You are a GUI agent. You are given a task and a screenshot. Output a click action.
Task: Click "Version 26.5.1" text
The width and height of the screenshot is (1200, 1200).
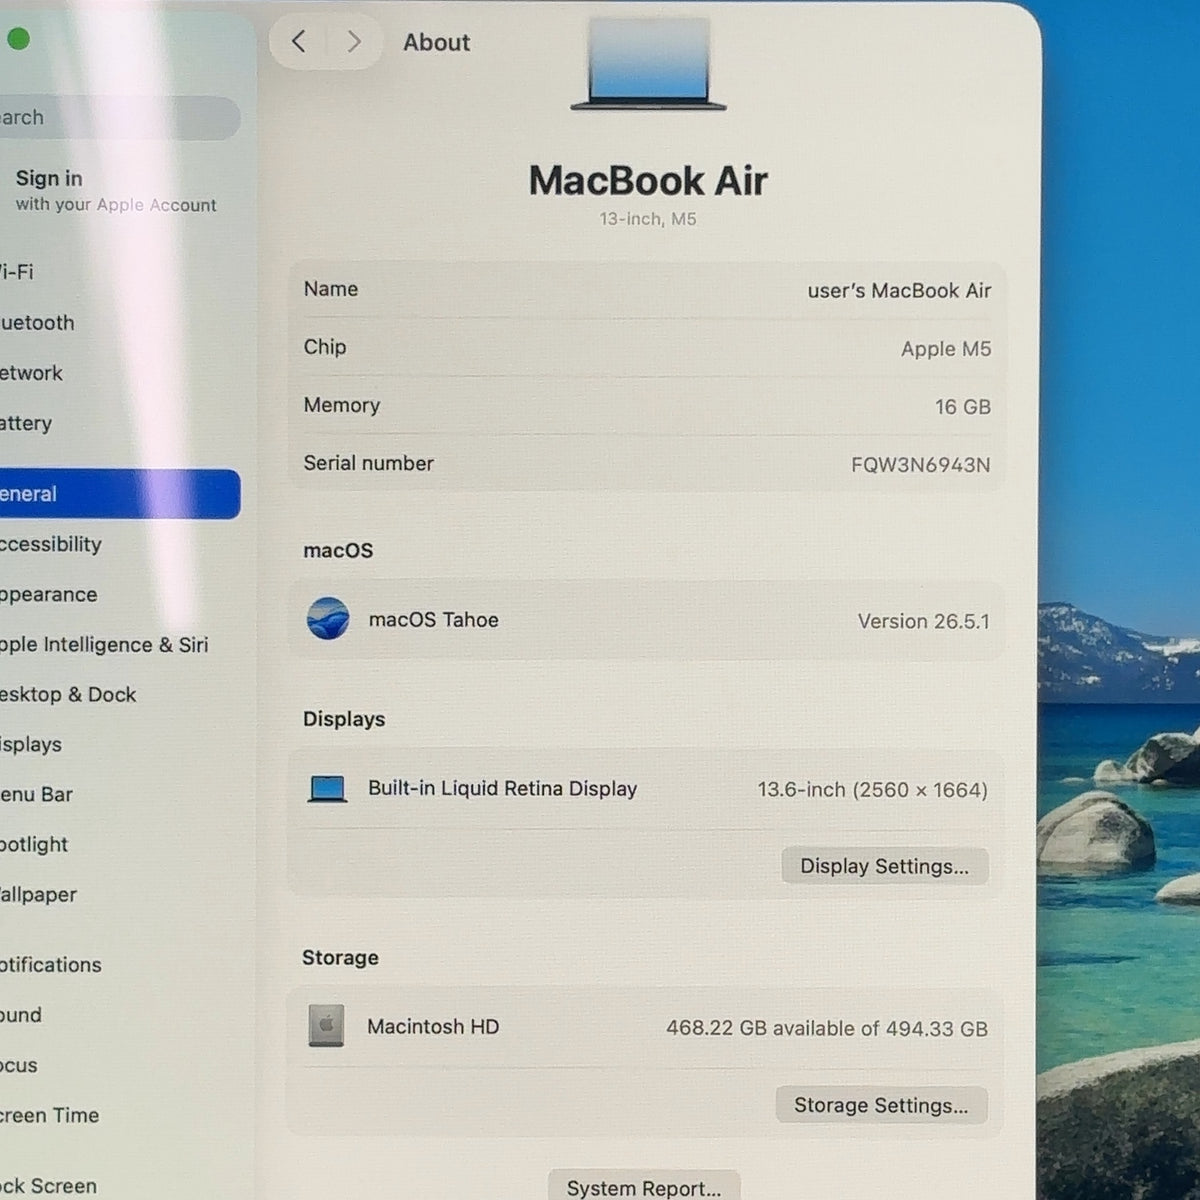point(924,621)
